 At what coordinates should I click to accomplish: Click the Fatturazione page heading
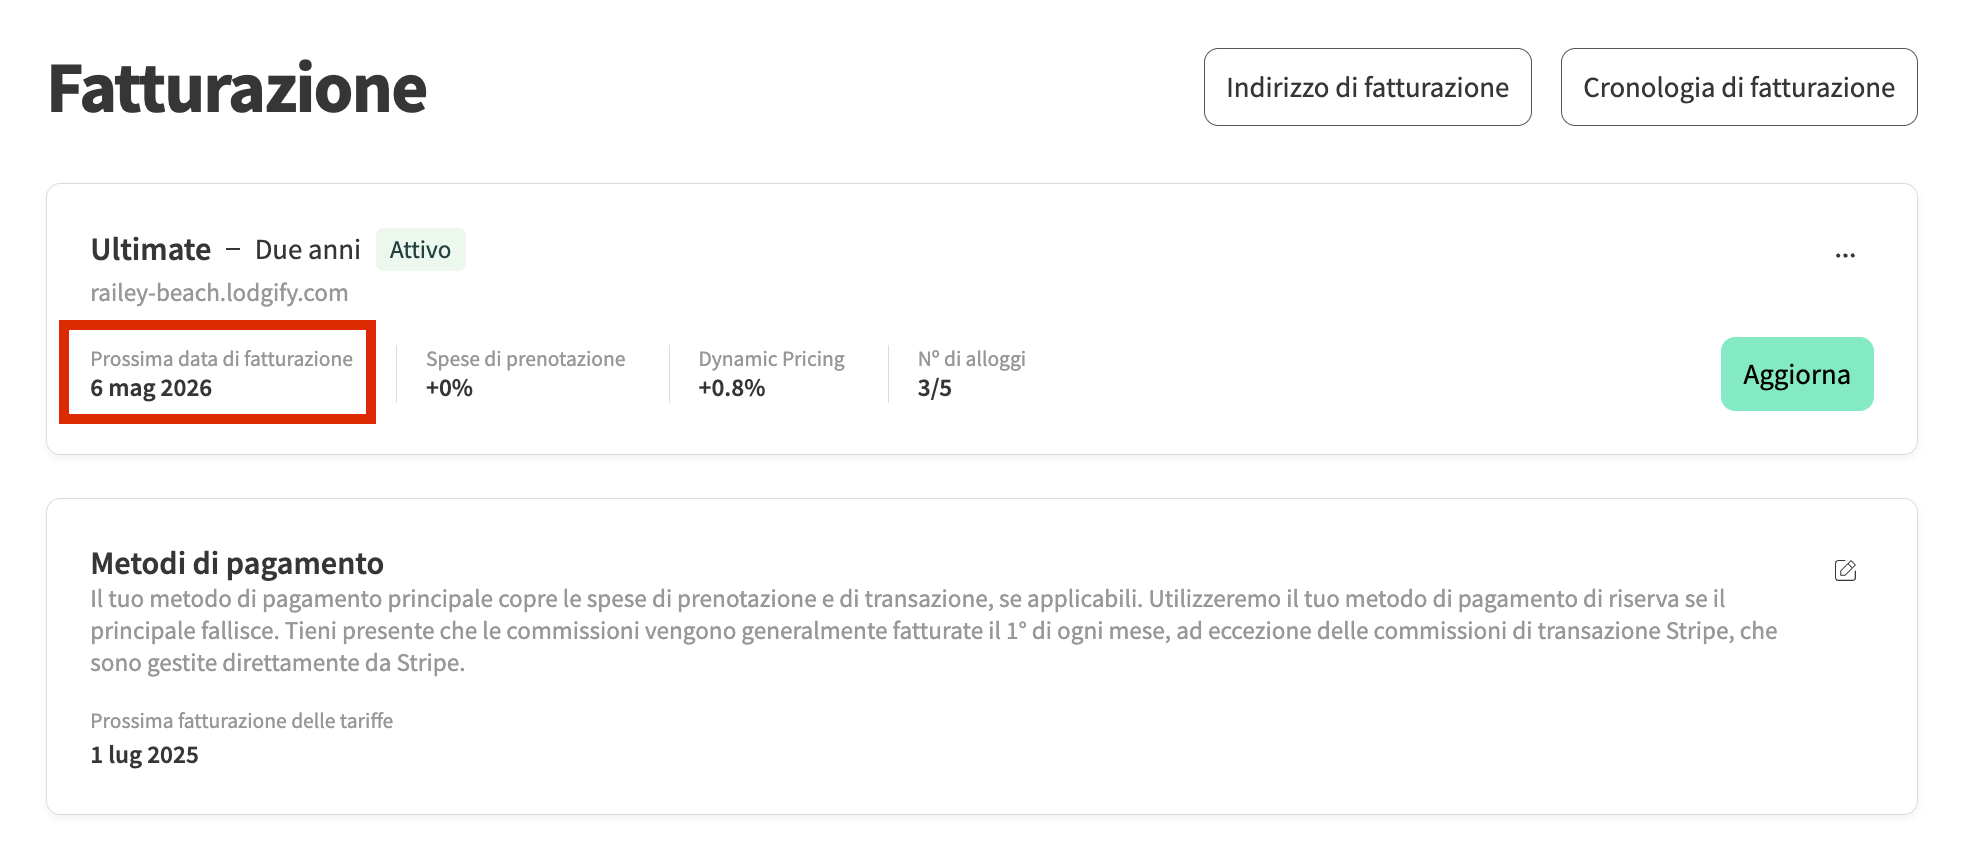pyautogui.click(x=238, y=88)
